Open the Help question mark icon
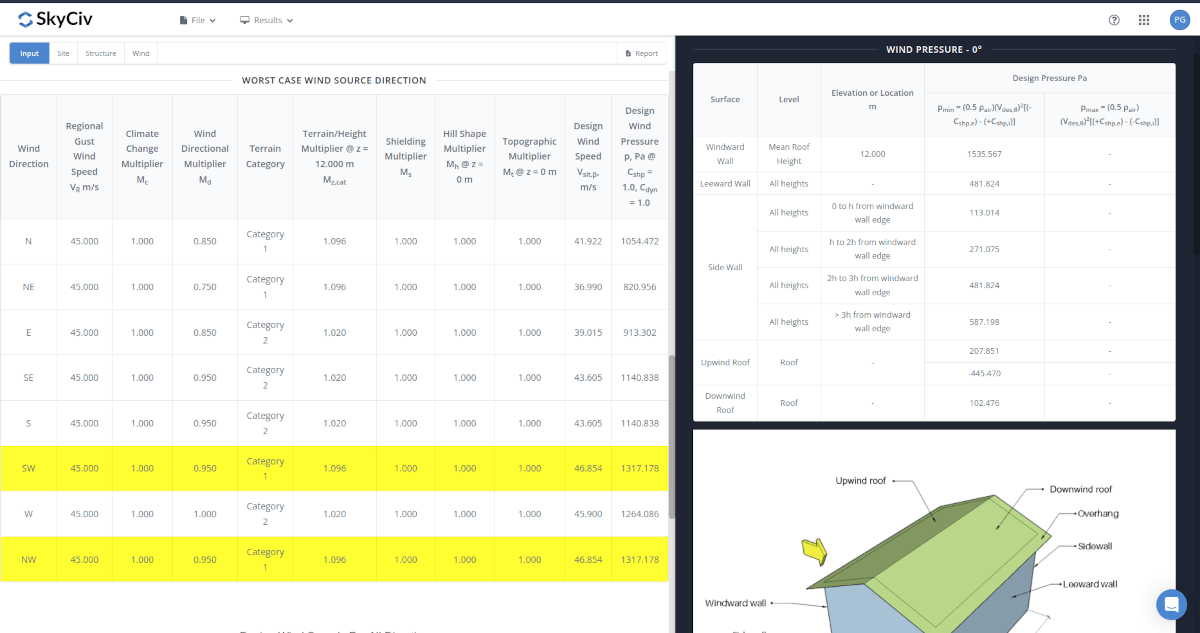This screenshot has width=1200, height=633. pos(1114,19)
